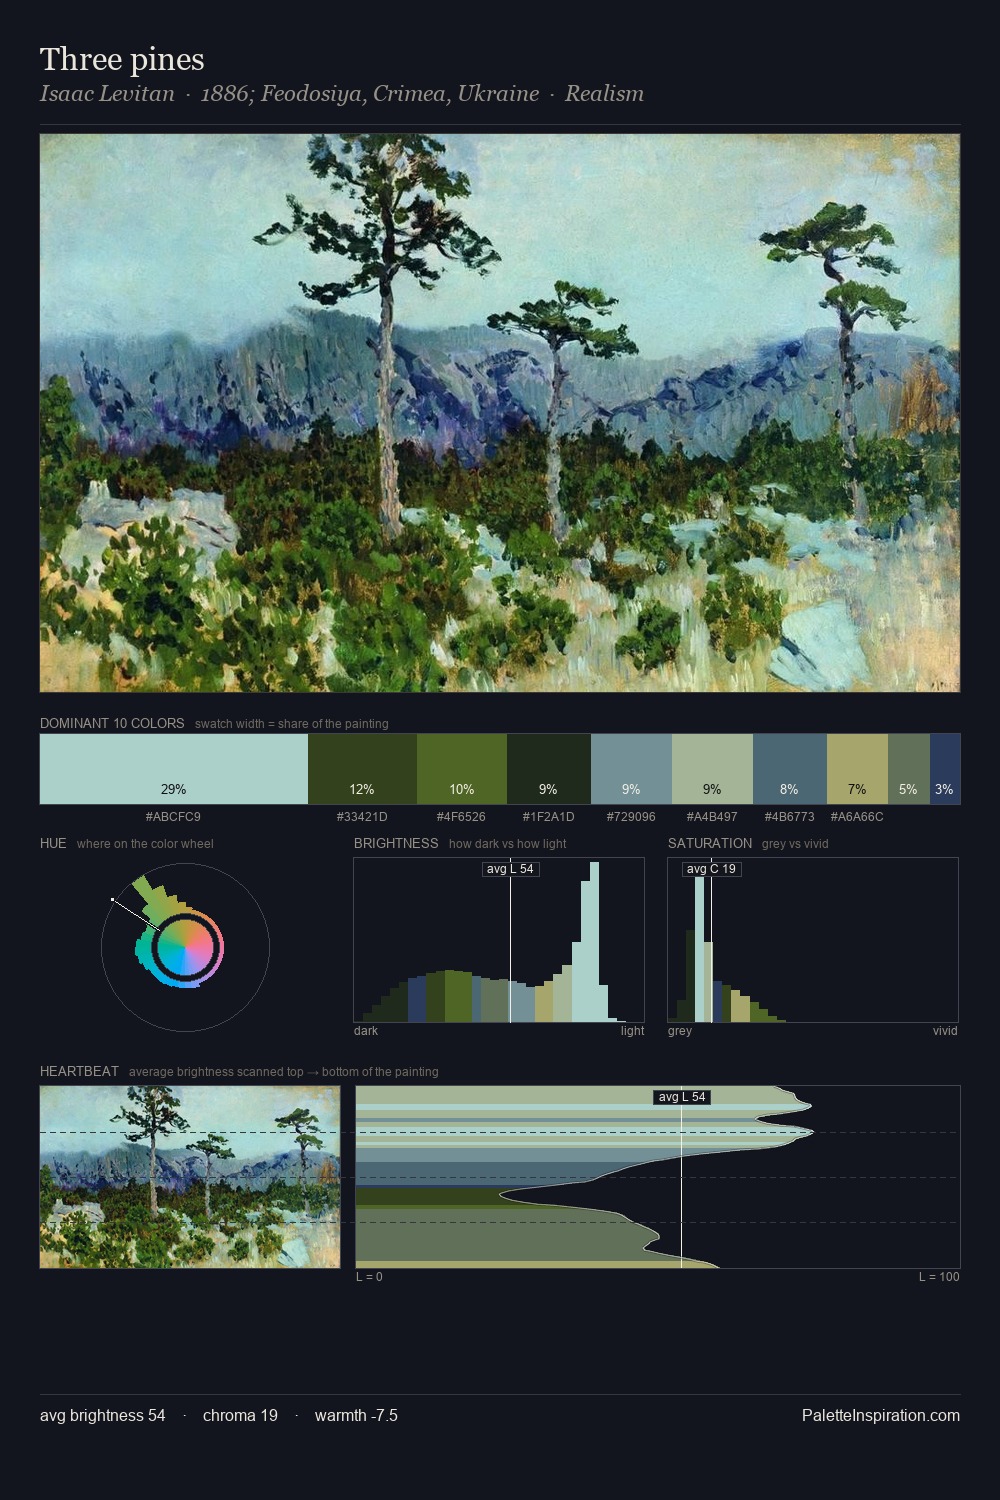Select the grey-blue swatch #729096
Image resolution: width=1000 pixels, height=1500 pixels.
click(631, 769)
